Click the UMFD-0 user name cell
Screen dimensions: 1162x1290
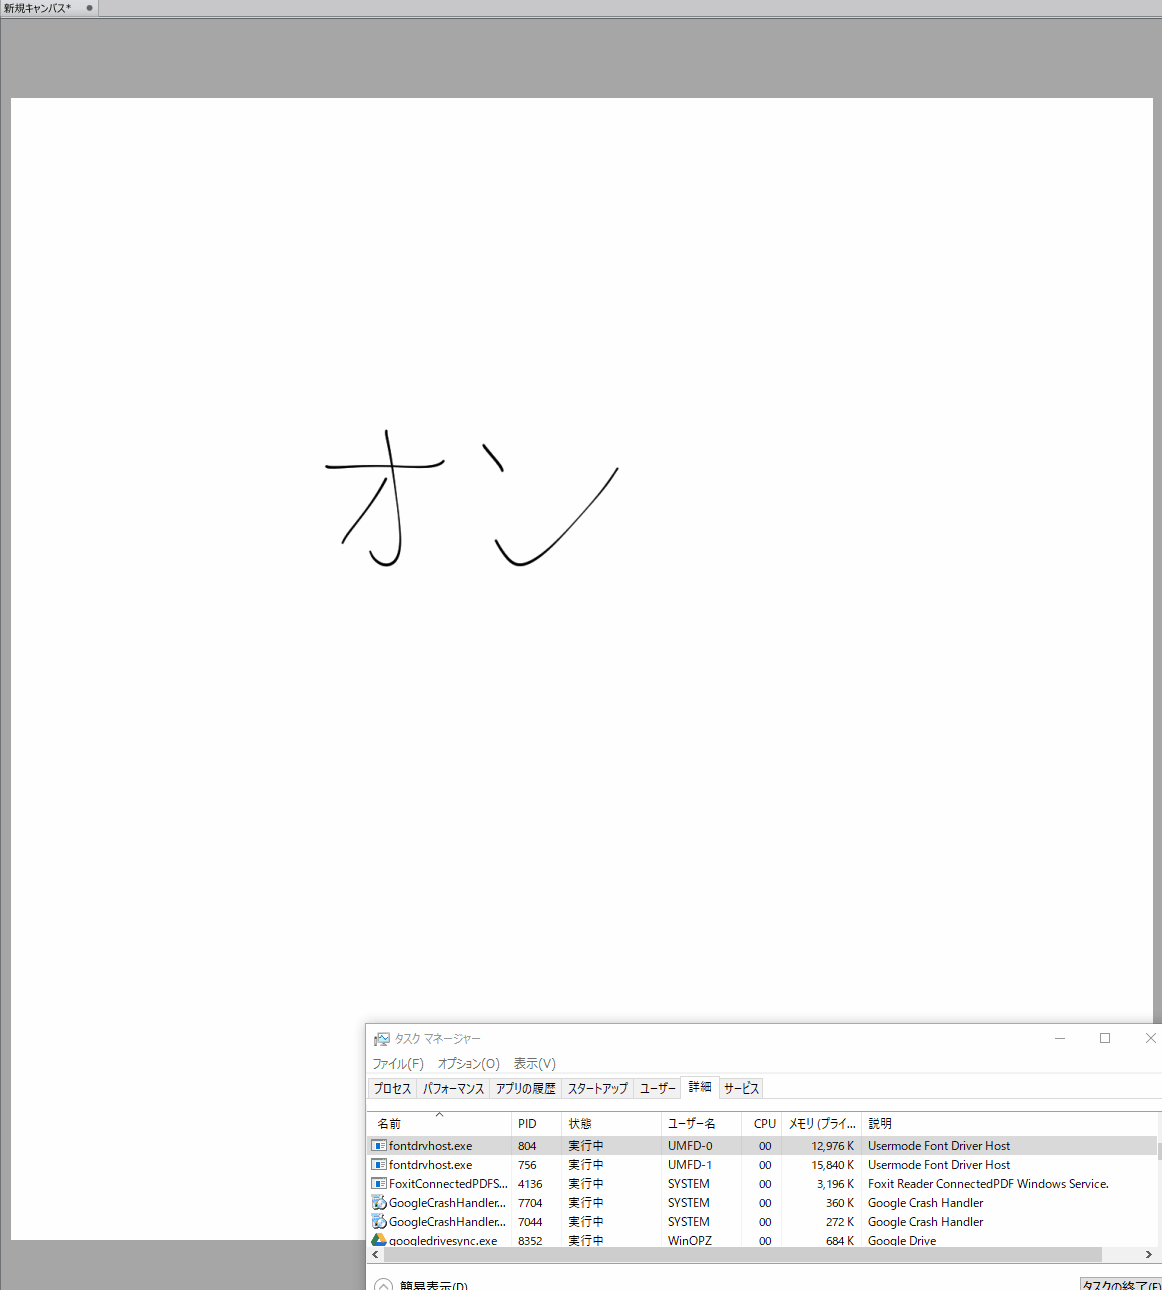click(x=690, y=1146)
